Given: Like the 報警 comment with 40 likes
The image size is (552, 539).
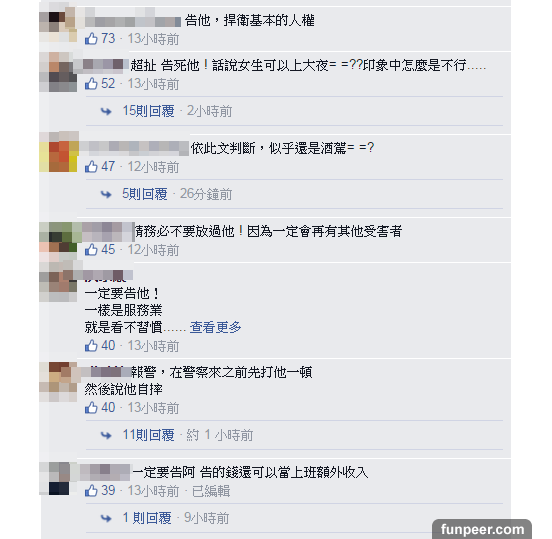Looking at the screenshot, I should (91, 407).
